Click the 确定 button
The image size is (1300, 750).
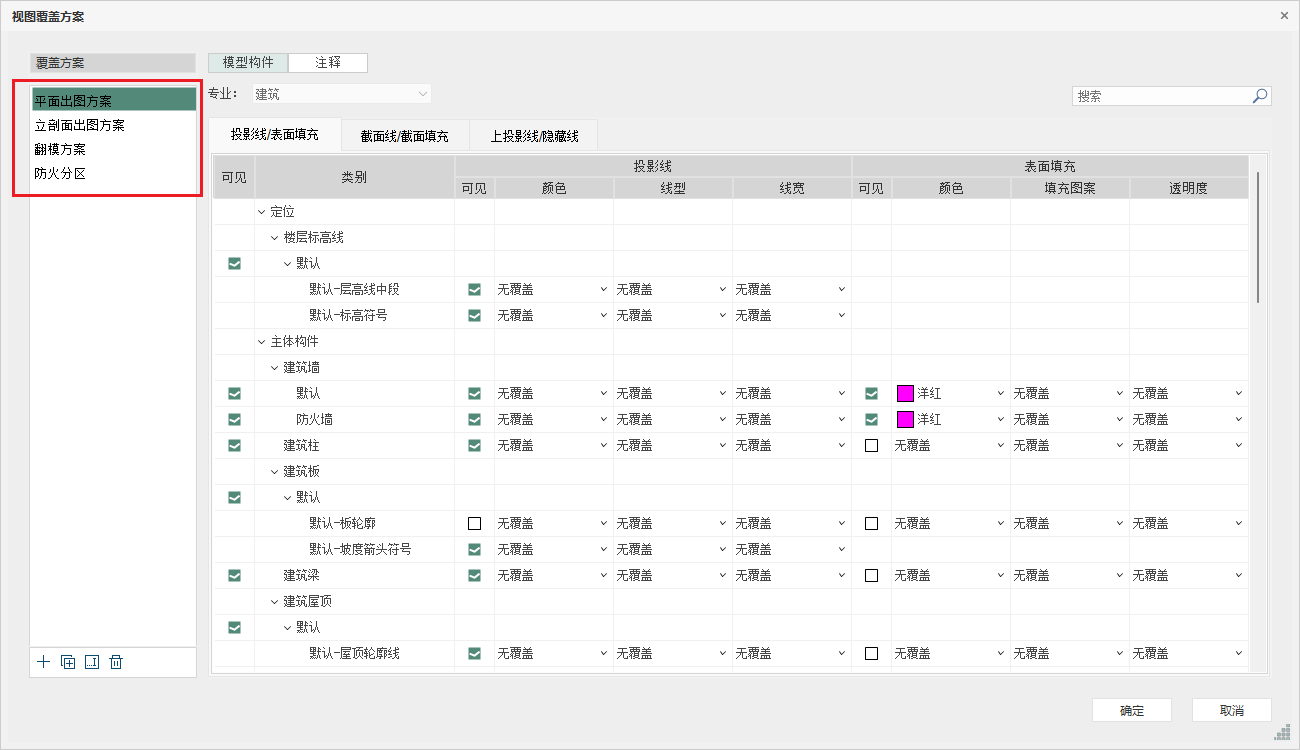click(x=1131, y=710)
